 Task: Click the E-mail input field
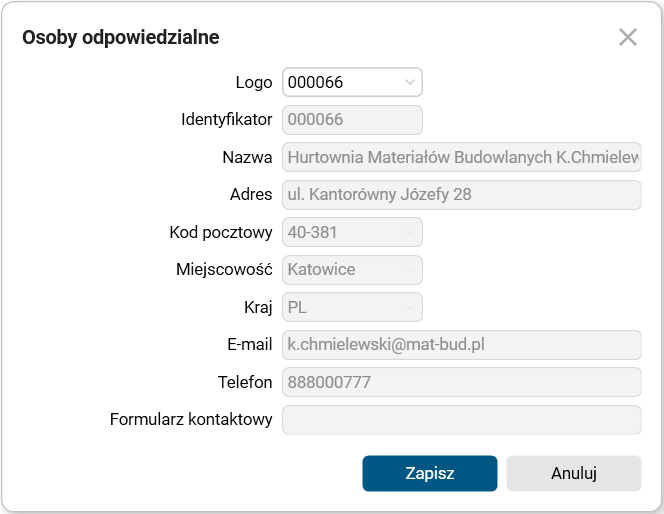pos(461,345)
